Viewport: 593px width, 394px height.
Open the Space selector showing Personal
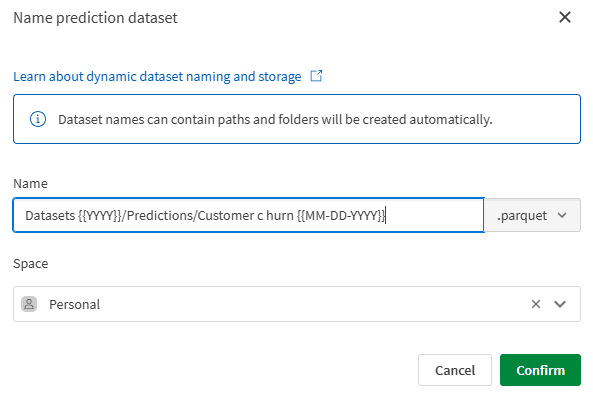click(x=297, y=304)
